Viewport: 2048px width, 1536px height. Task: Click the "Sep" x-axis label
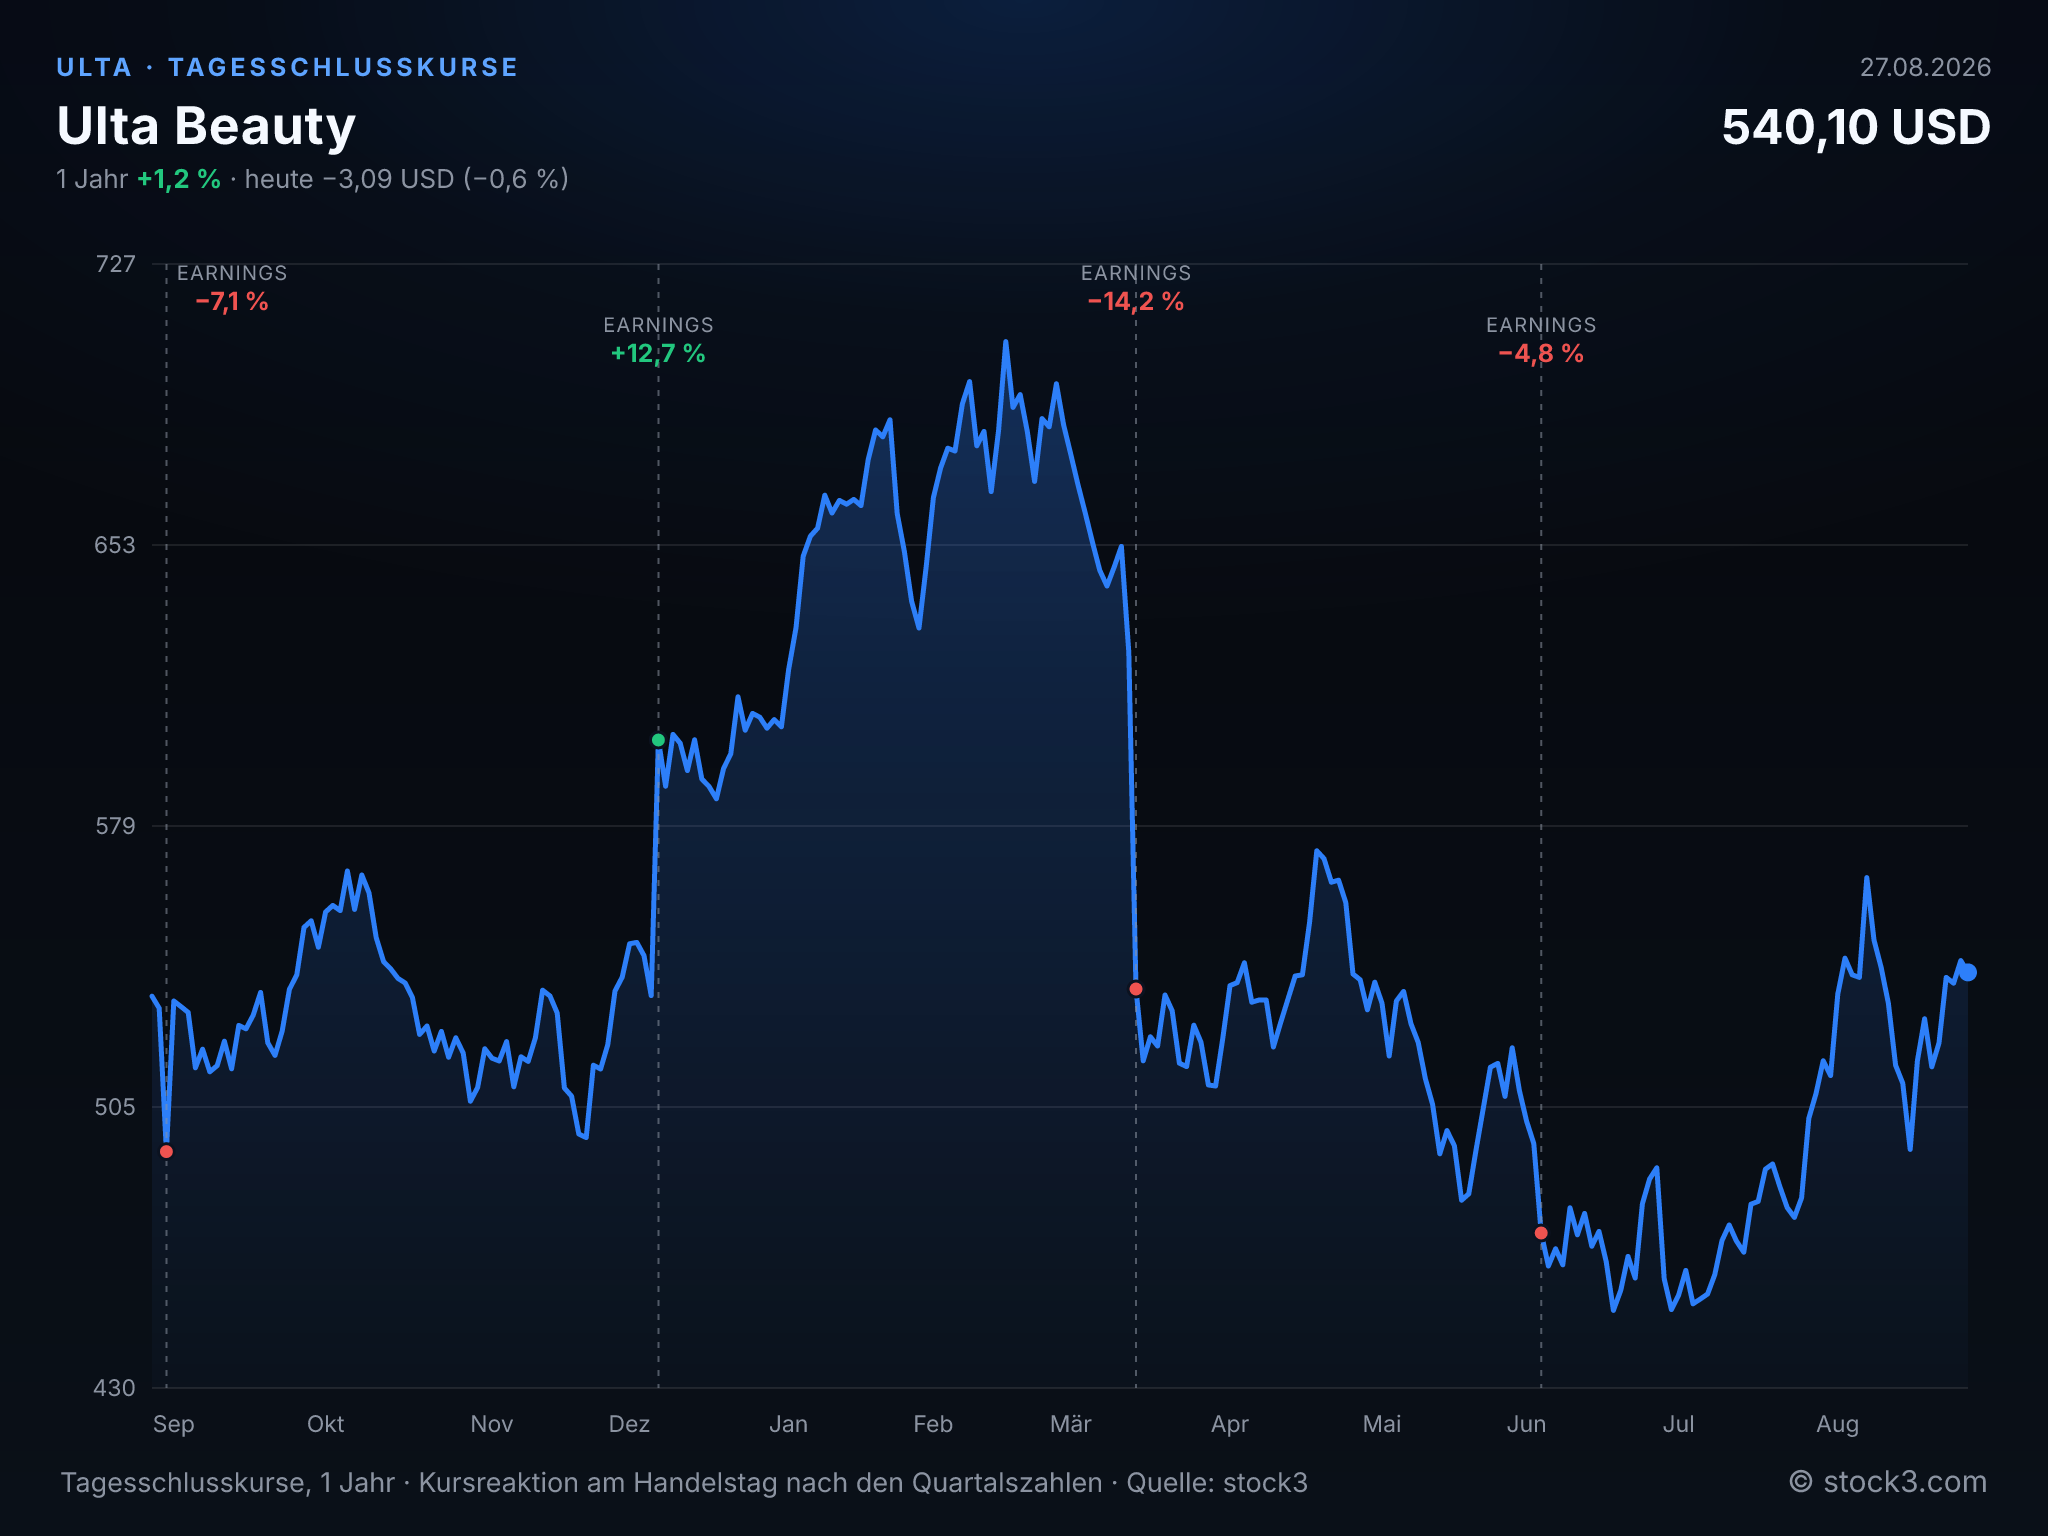click(174, 1424)
